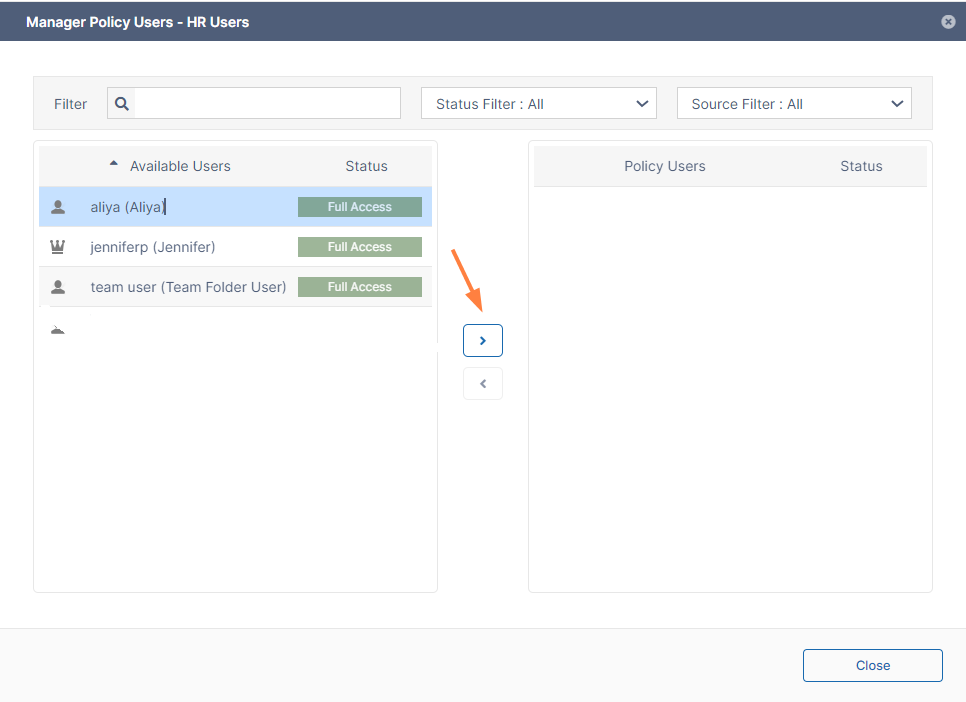Click the partially visible icon in the fourth row
966x702 pixels.
(58, 330)
